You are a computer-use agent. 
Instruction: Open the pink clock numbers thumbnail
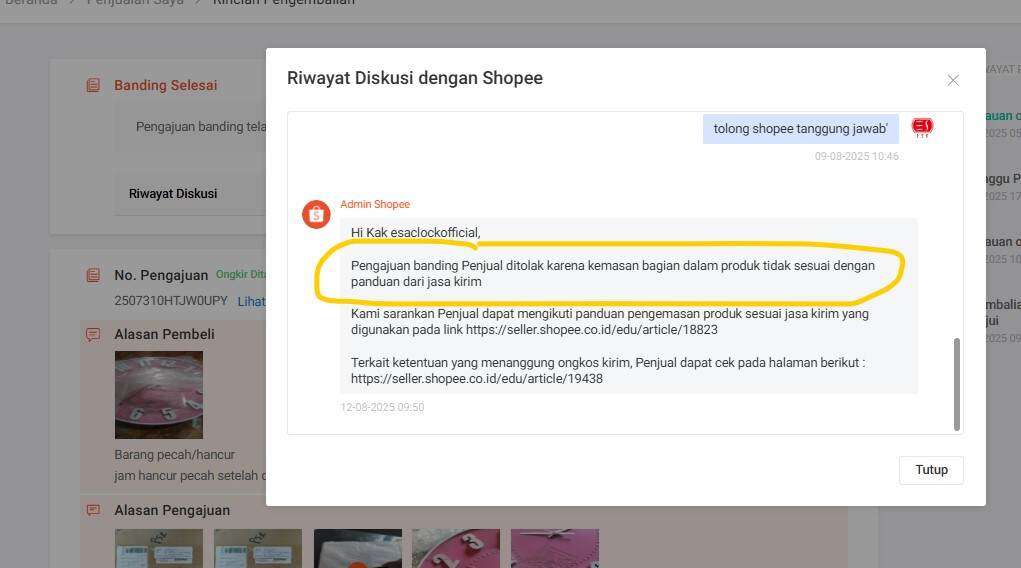coord(455,548)
